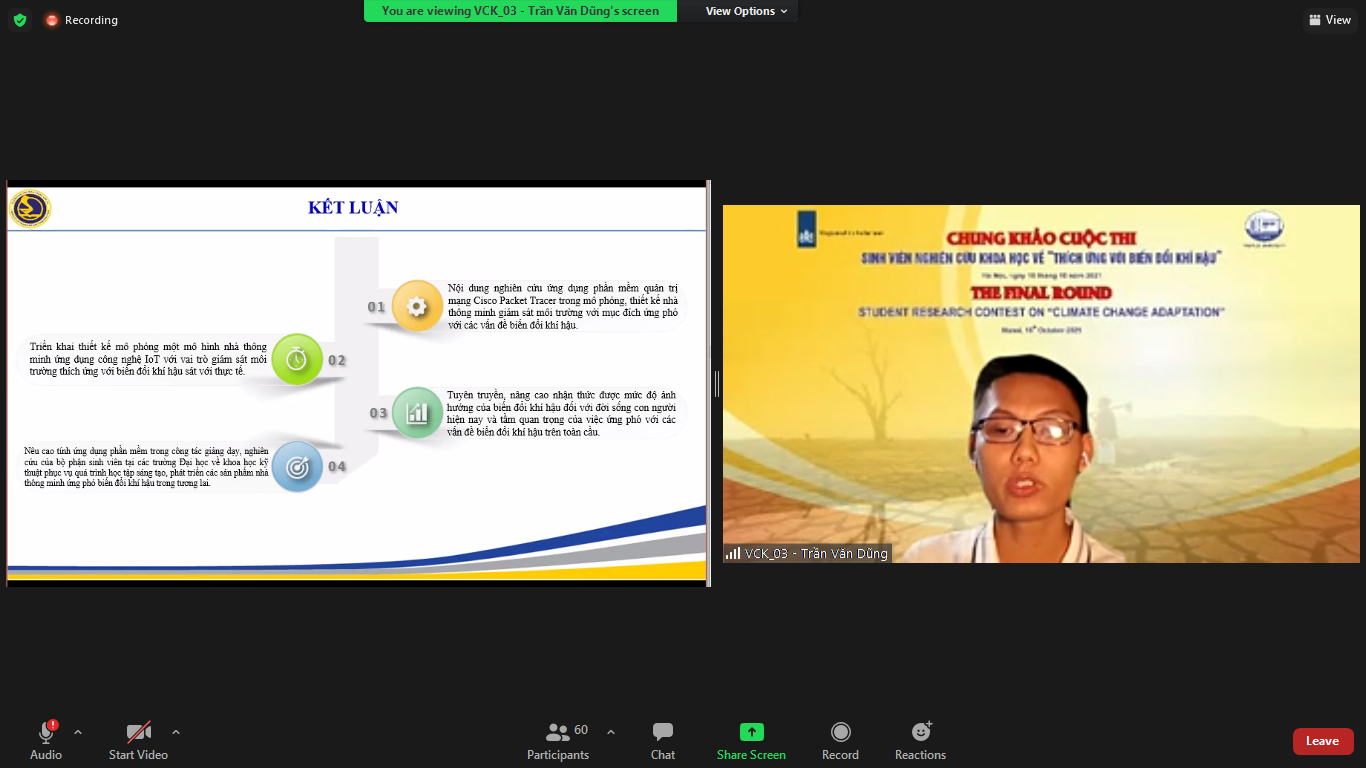Click the red Recording indicator
Image resolution: width=1366 pixels, height=768 pixels.
(x=81, y=20)
